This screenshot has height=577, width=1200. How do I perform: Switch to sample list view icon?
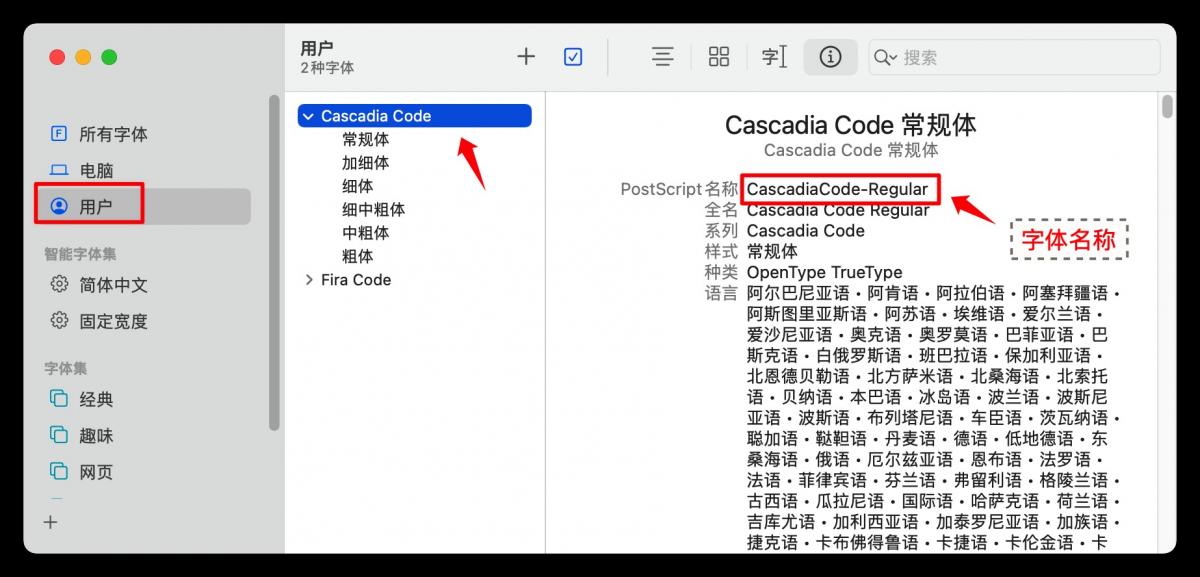pyautogui.click(x=662, y=57)
